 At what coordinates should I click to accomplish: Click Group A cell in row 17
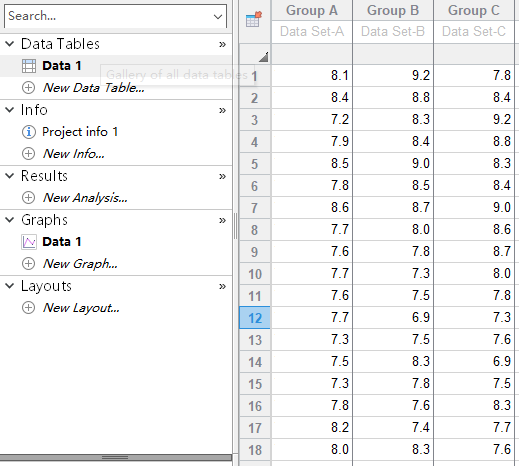tap(312, 428)
